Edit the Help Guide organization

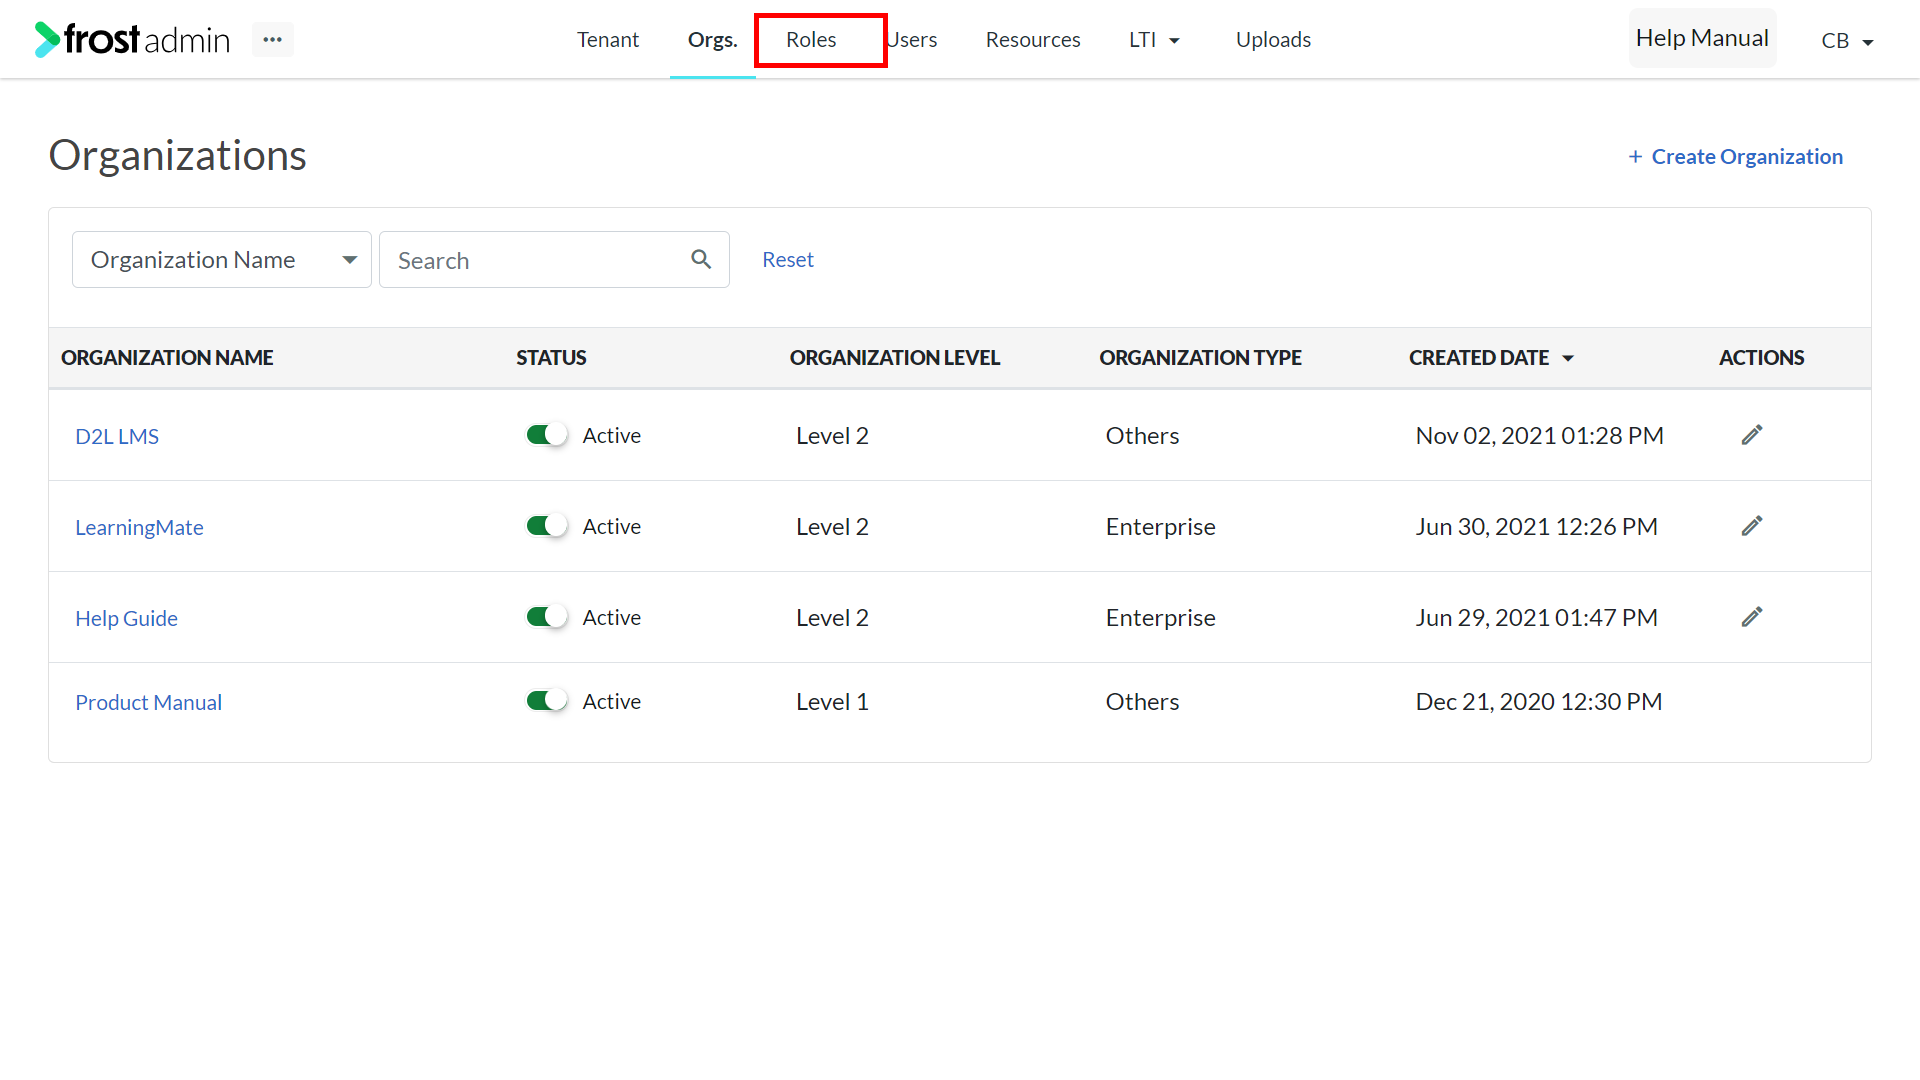[x=1751, y=617]
